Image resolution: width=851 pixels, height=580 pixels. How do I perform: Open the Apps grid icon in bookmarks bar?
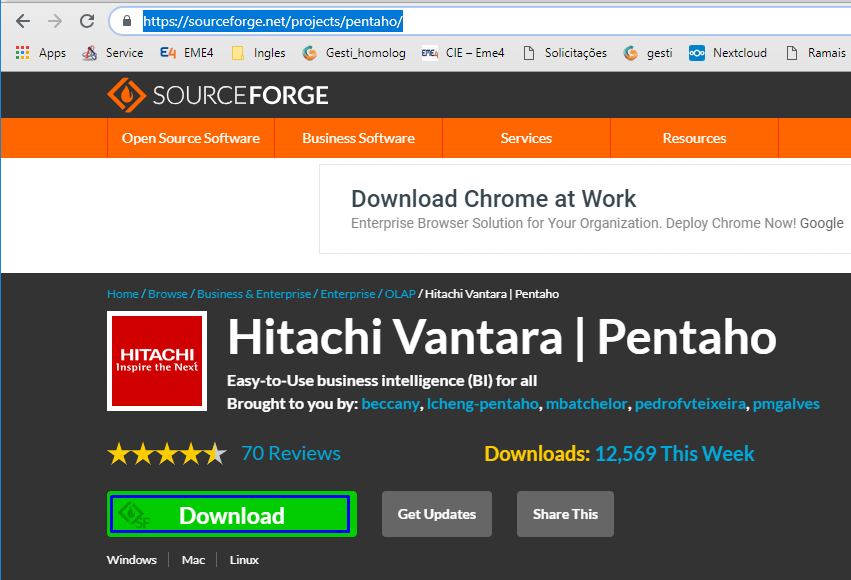22,53
